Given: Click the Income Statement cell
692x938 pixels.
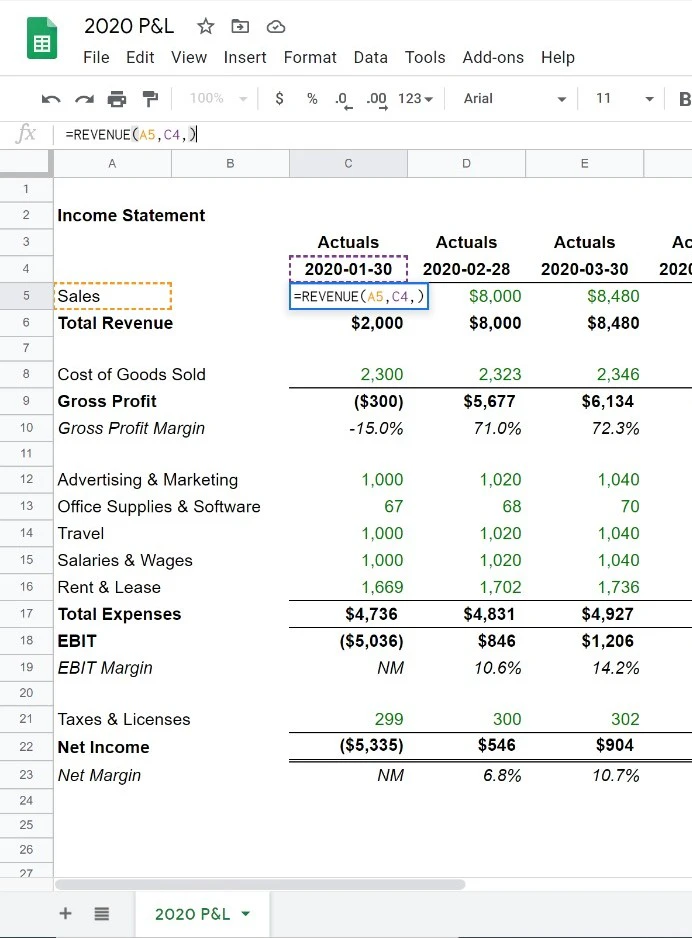Looking at the screenshot, I should [131, 215].
